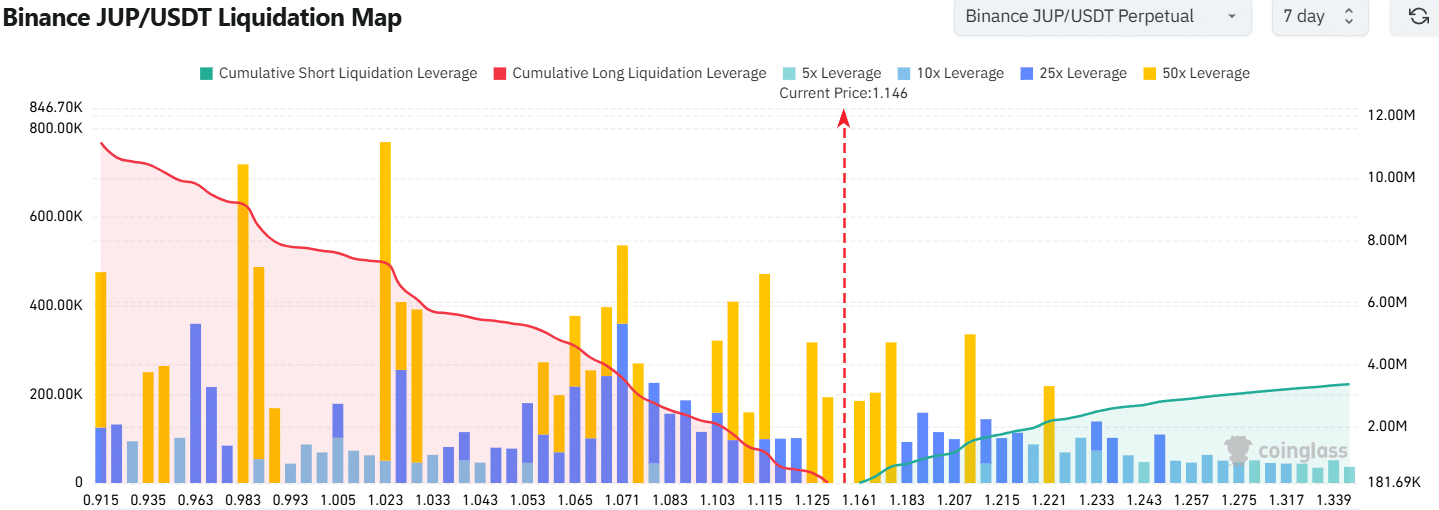The width and height of the screenshot is (1439, 510).
Task: Click the green Cumulative Short legend swatch
Action: pyautogui.click(x=207, y=73)
